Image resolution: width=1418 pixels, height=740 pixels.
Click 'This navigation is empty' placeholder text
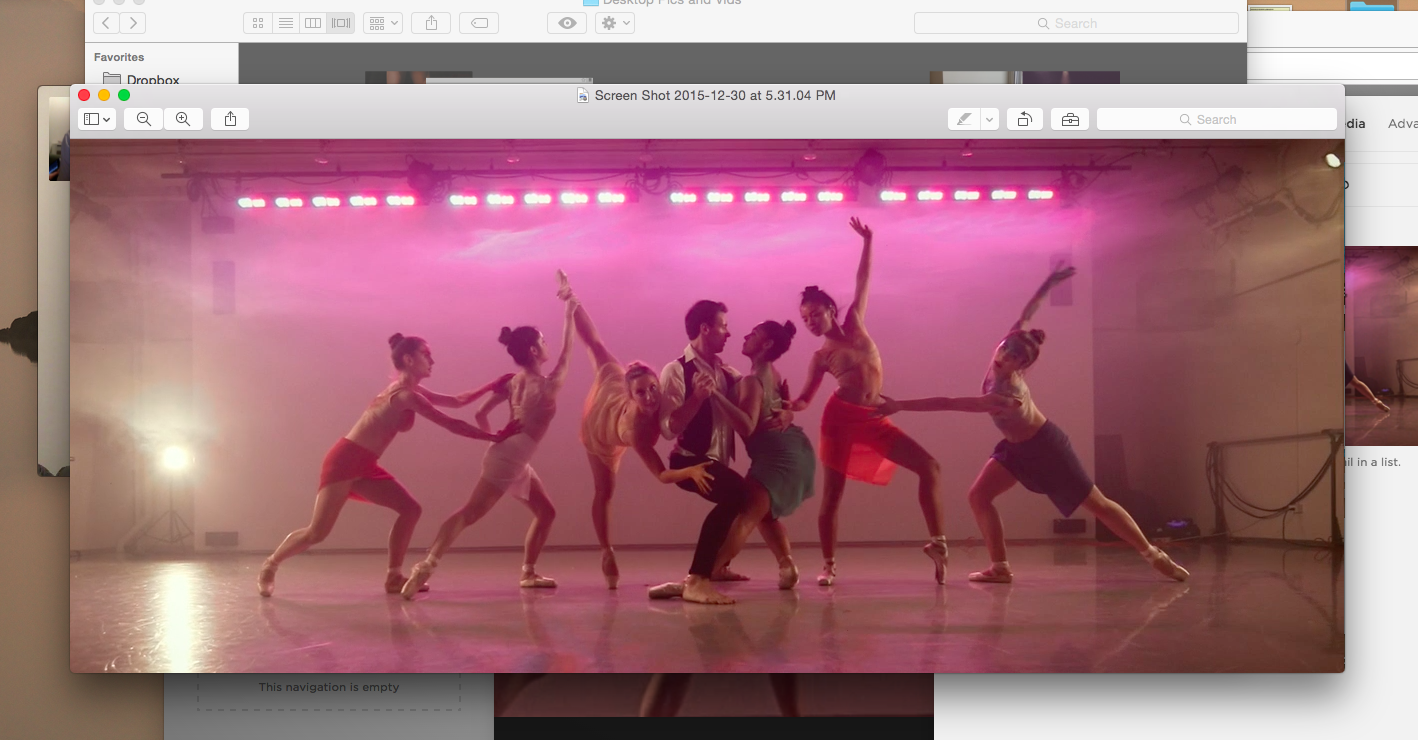pyautogui.click(x=329, y=687)
